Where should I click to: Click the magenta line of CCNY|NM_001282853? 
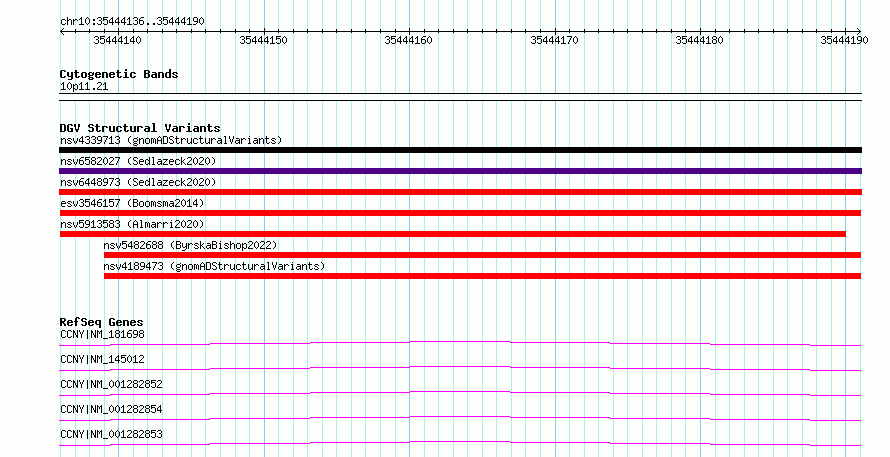click(460, 443)
